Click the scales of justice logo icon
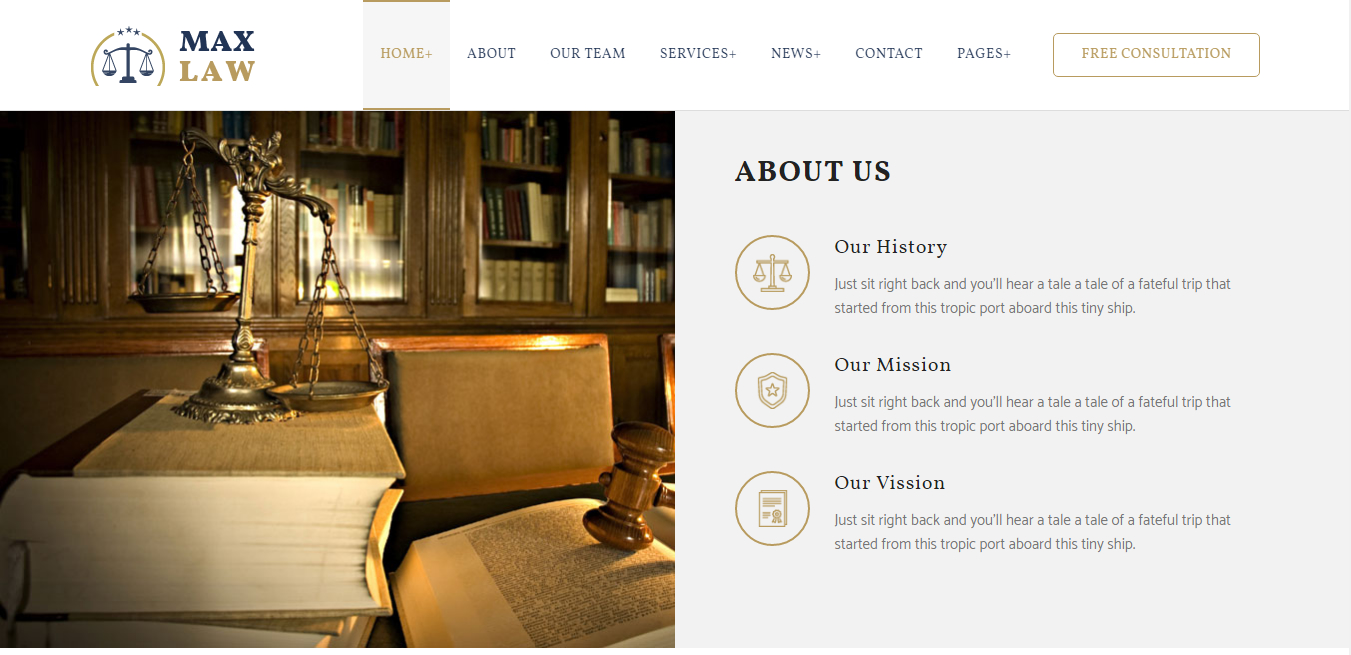 point(128,57)
